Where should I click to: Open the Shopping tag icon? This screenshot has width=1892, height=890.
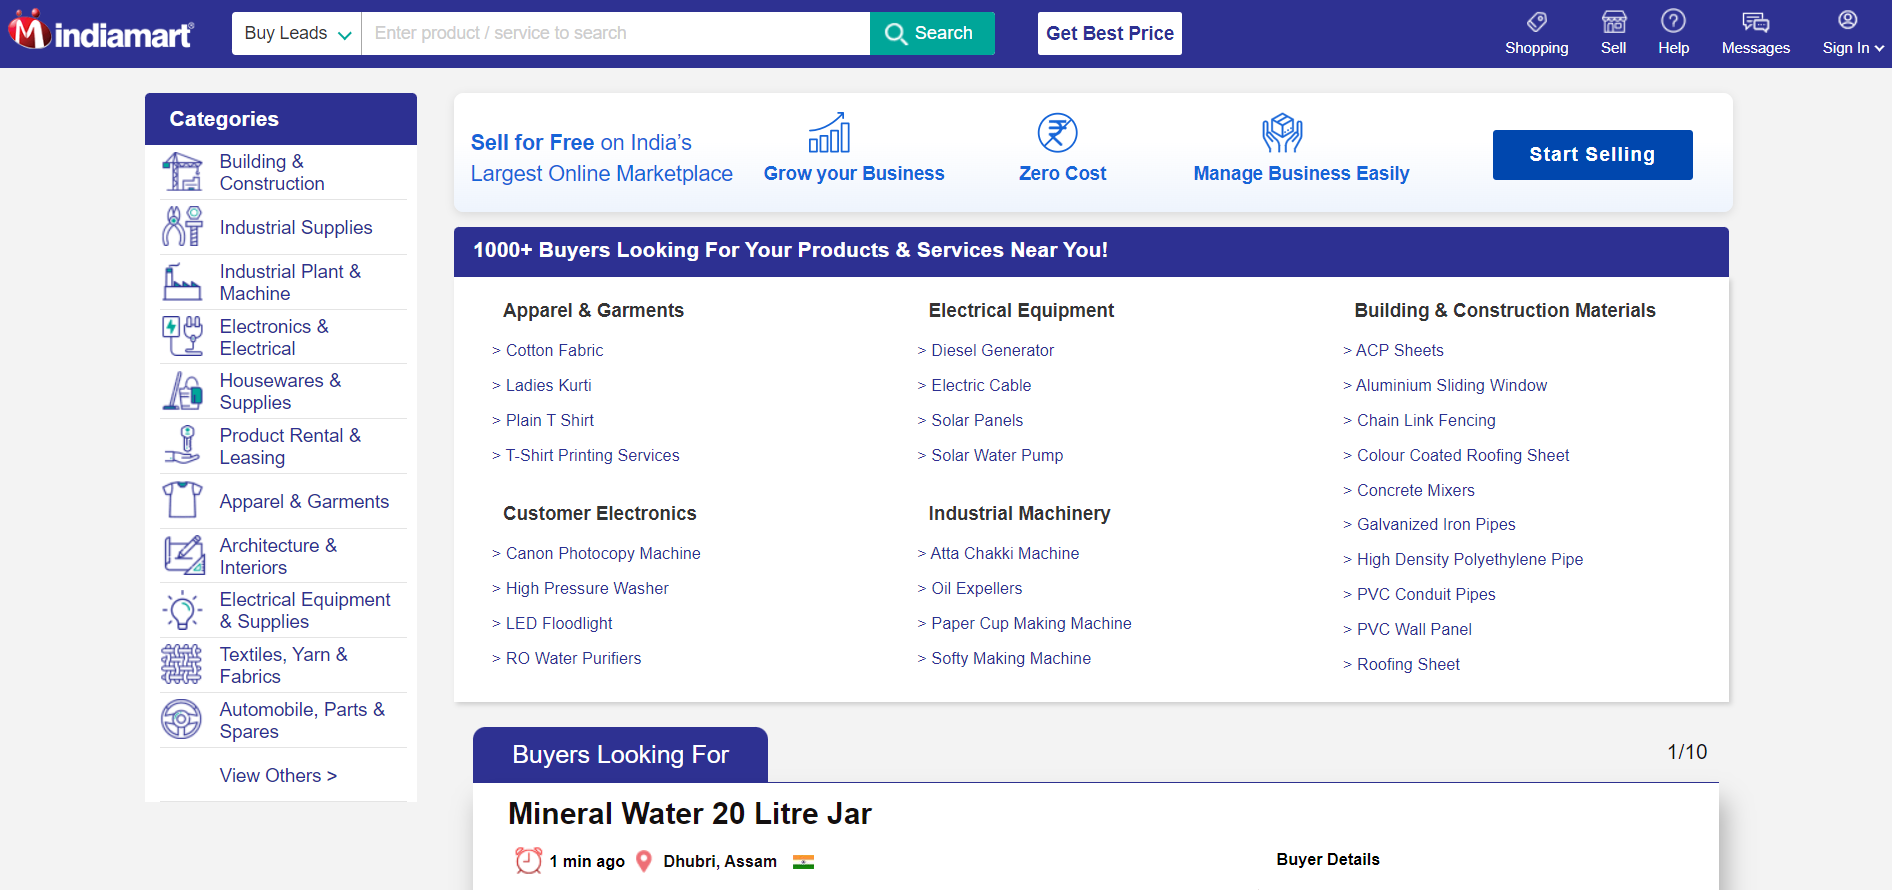tap(1537, 21)
